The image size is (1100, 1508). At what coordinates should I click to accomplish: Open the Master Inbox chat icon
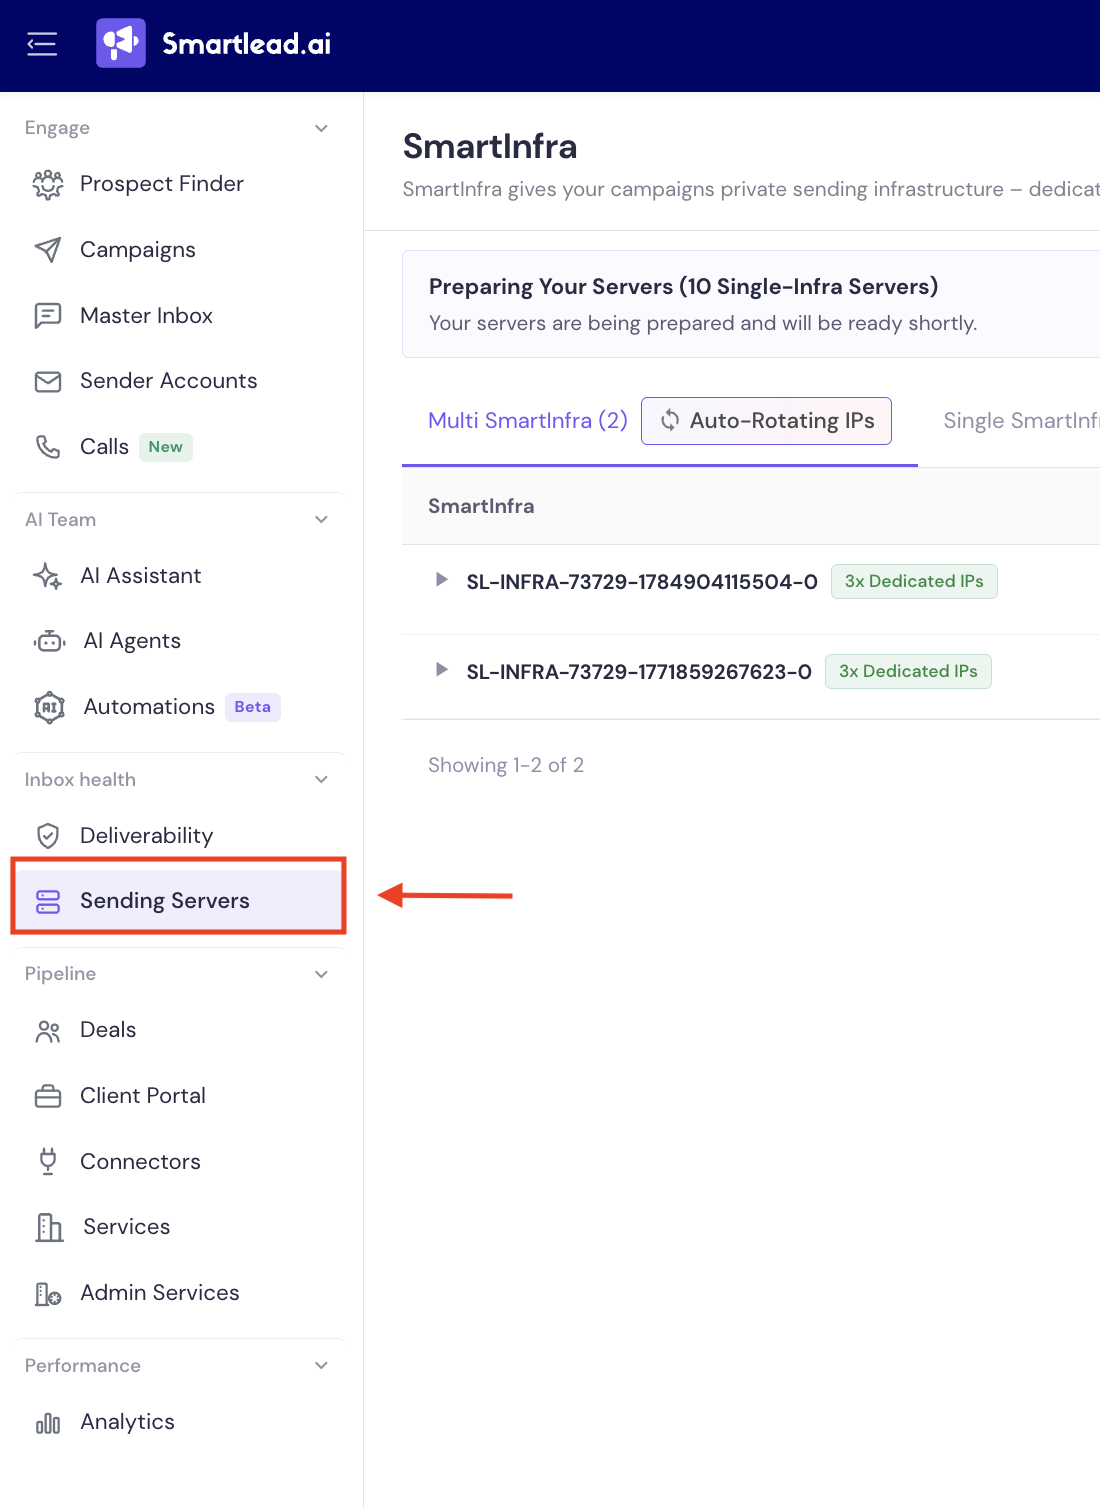[48, 316]
